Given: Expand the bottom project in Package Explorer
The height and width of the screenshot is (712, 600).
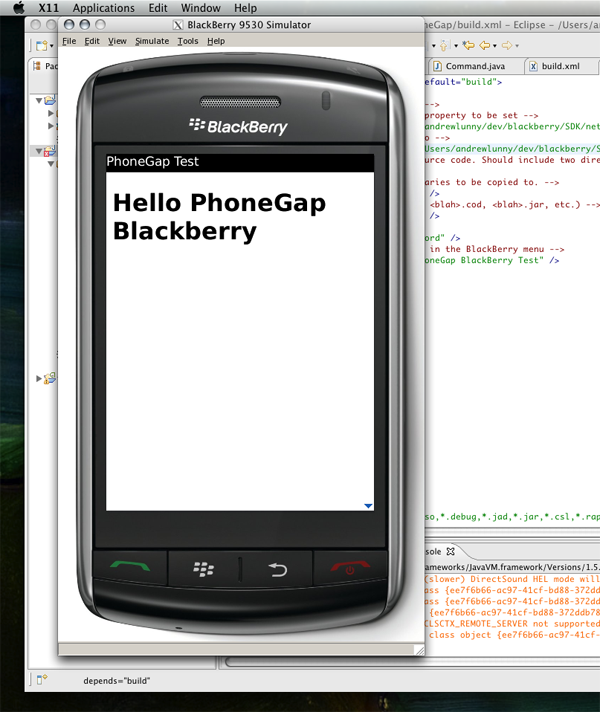Looking at the screenshot, I should [39, 378].
